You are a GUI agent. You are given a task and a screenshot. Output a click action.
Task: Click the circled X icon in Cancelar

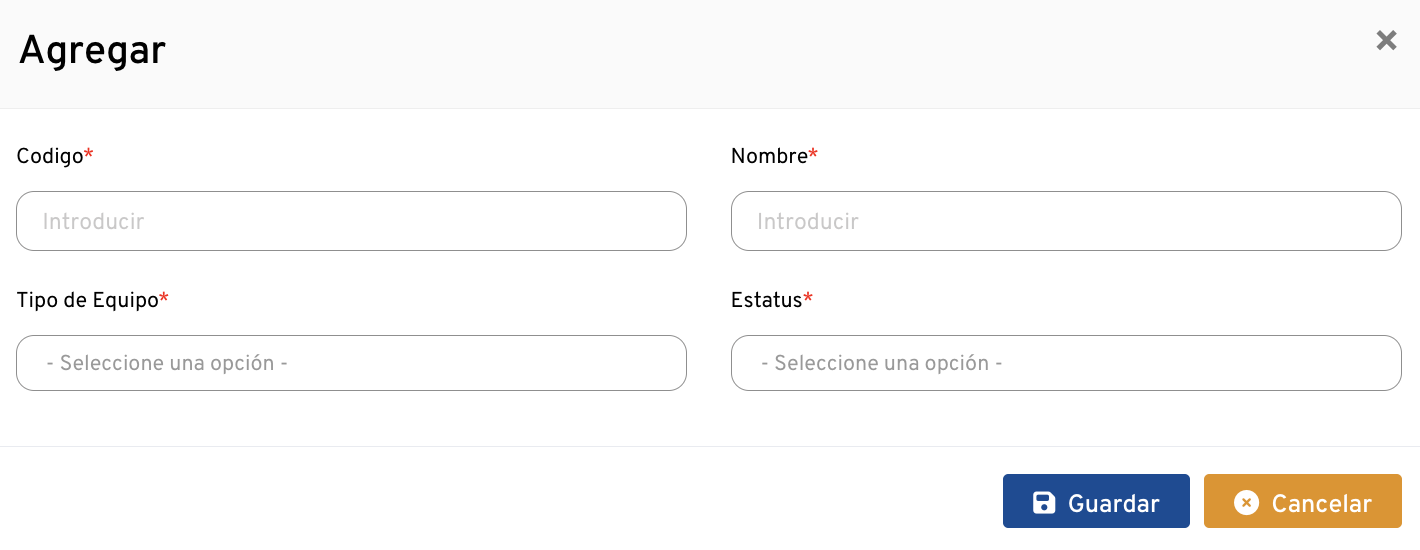tap(1246, 503)
